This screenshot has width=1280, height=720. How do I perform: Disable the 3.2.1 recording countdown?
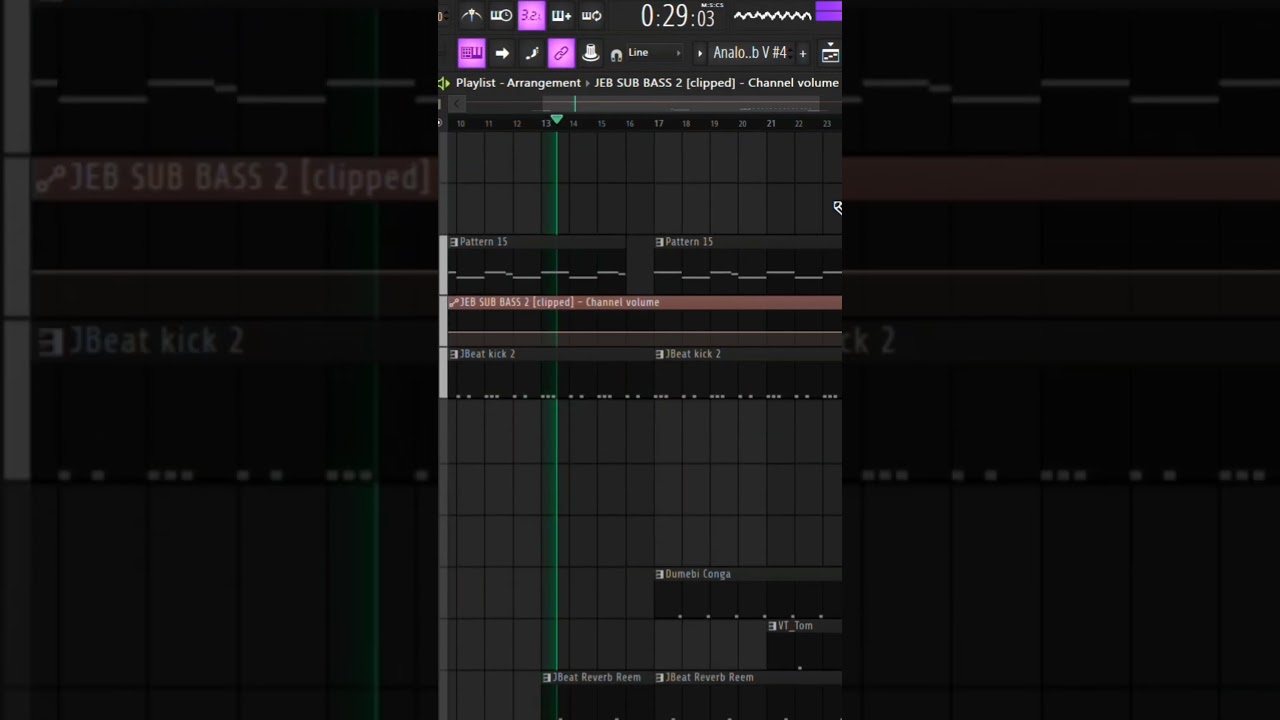pyautogui.click(x=531, y=15)
